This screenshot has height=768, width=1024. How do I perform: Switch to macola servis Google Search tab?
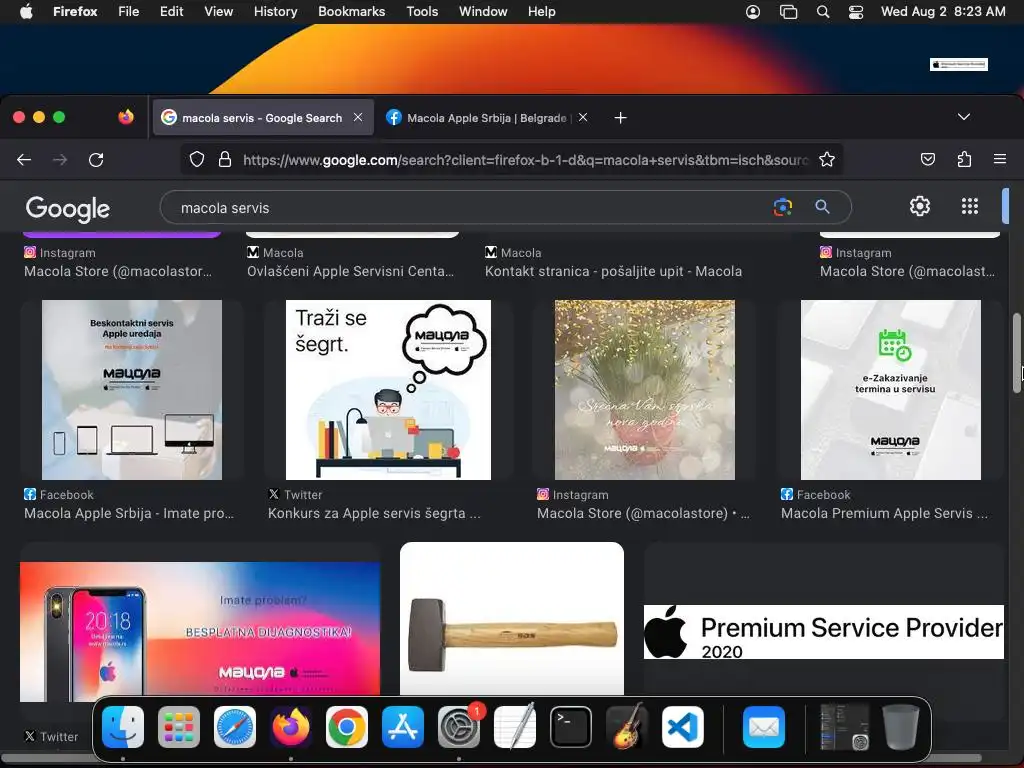(263, 118)
